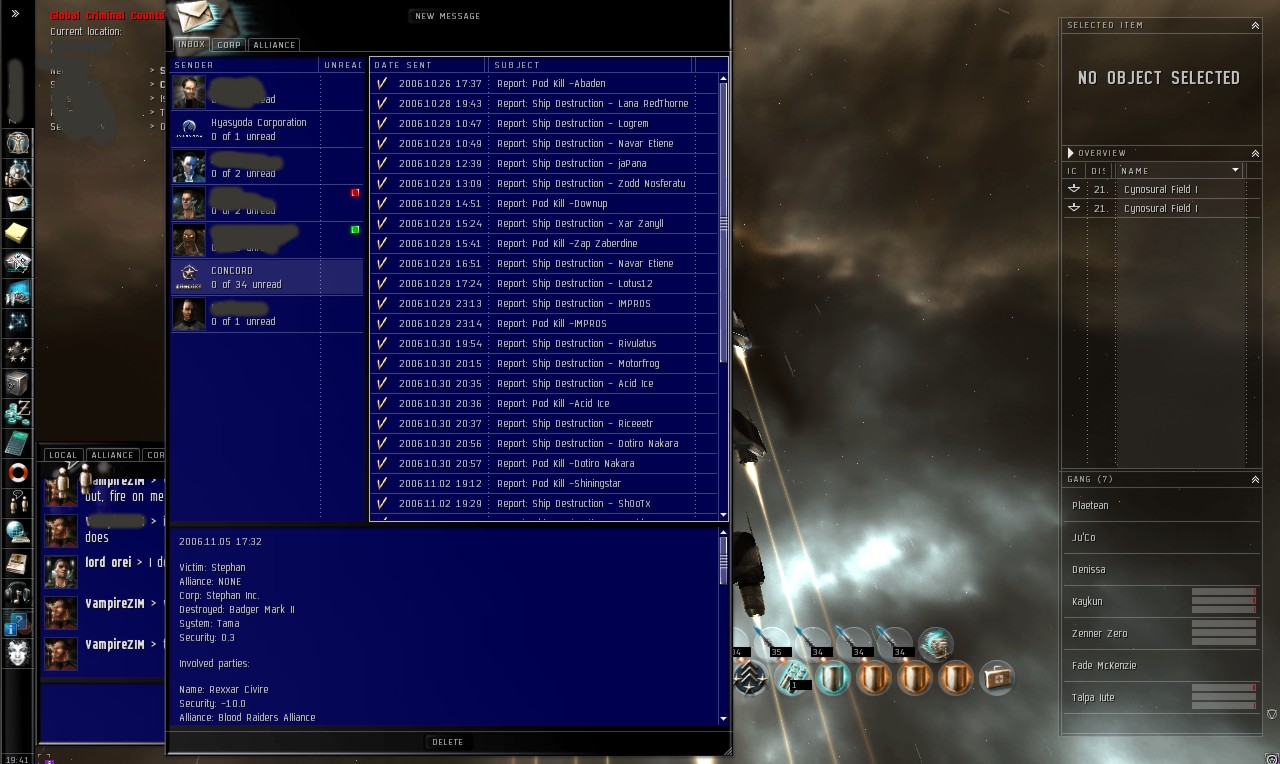
Task: Click the Name column sort arrow
Action: click(x=1235, y=171)
